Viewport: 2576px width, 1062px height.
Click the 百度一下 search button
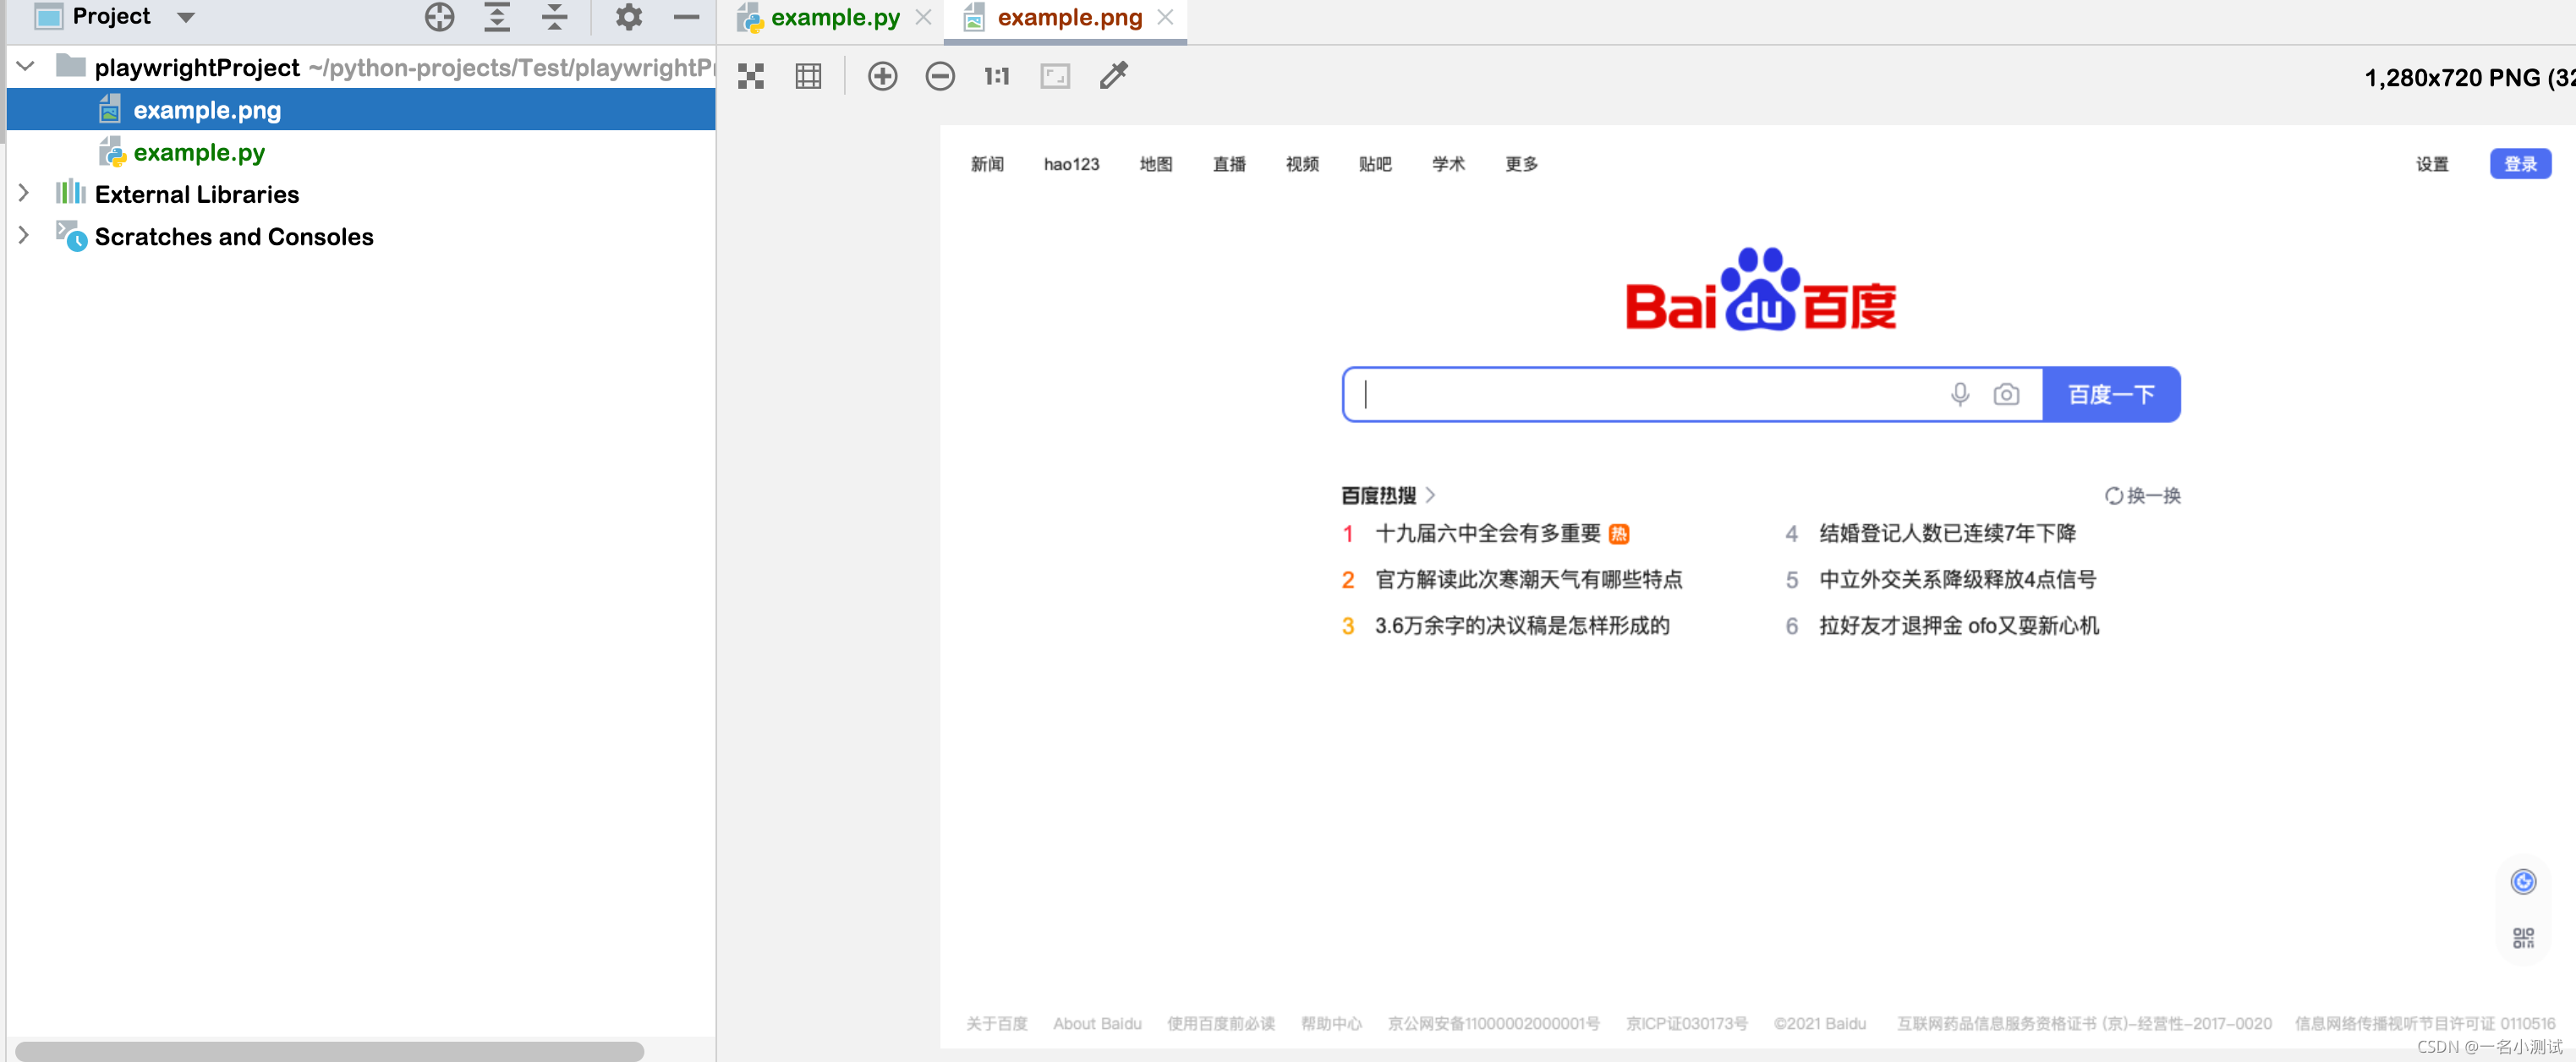[2111, 394]
